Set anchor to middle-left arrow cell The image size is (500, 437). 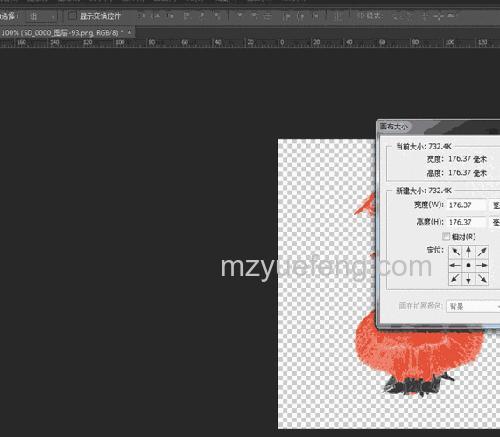(455, 265)
